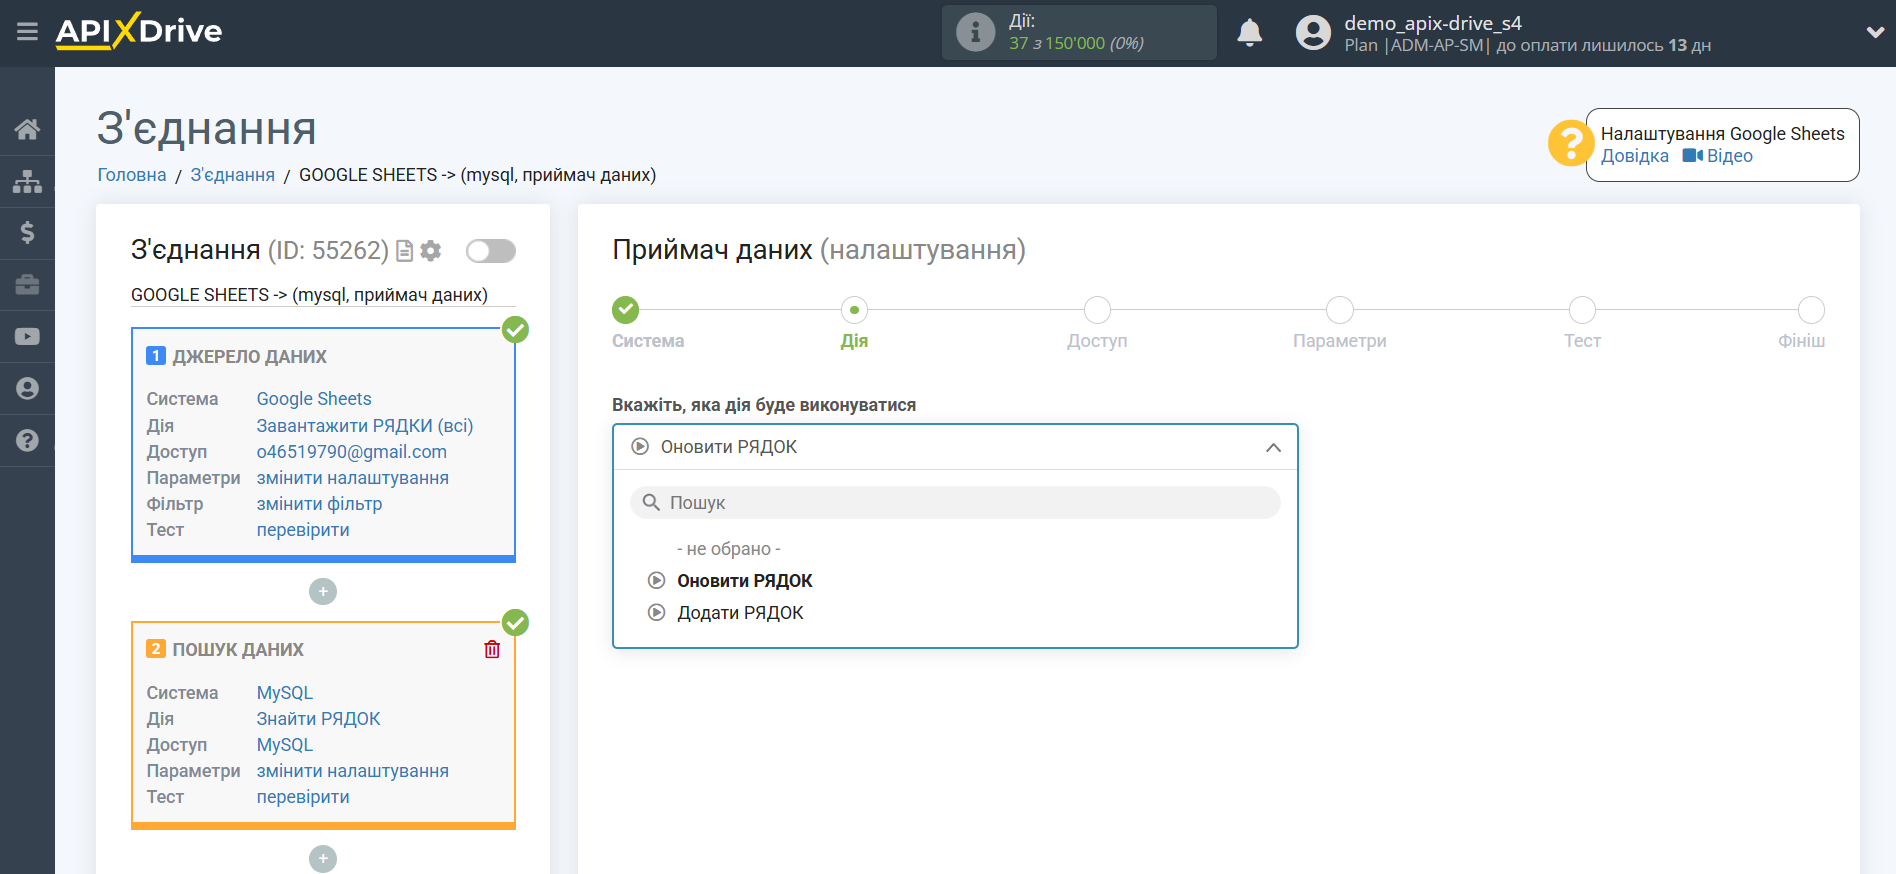Click source перевірити test link
Image resolution: width=1896 pixels, height=874 pixels.
tap(303, 530)
